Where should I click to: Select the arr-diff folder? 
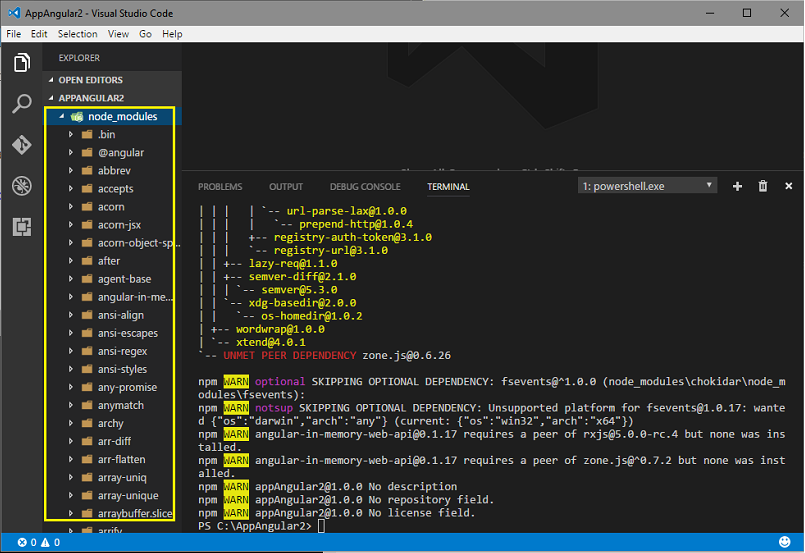pyautogui.click(x=112, y=442)
